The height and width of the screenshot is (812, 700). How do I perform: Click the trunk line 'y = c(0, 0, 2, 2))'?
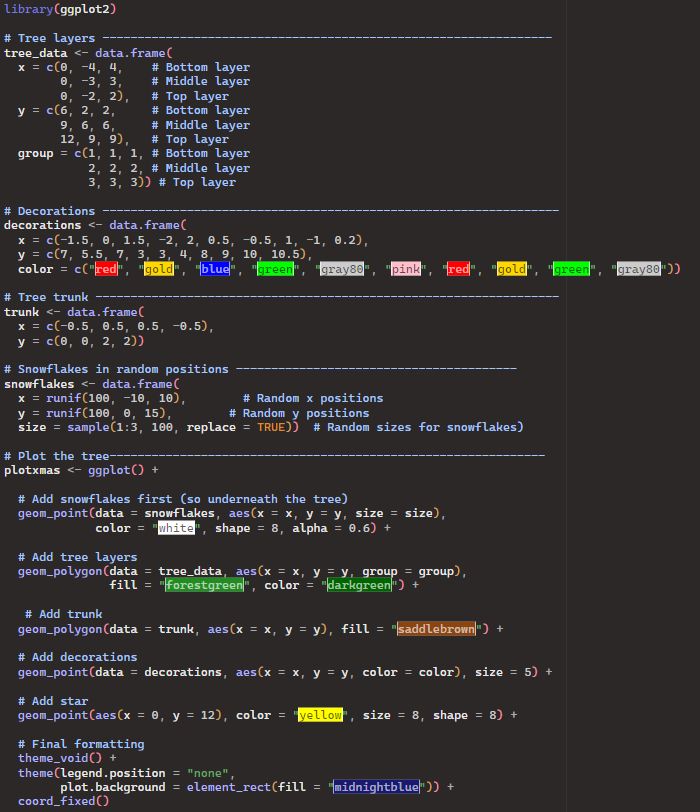pos(81,341)
